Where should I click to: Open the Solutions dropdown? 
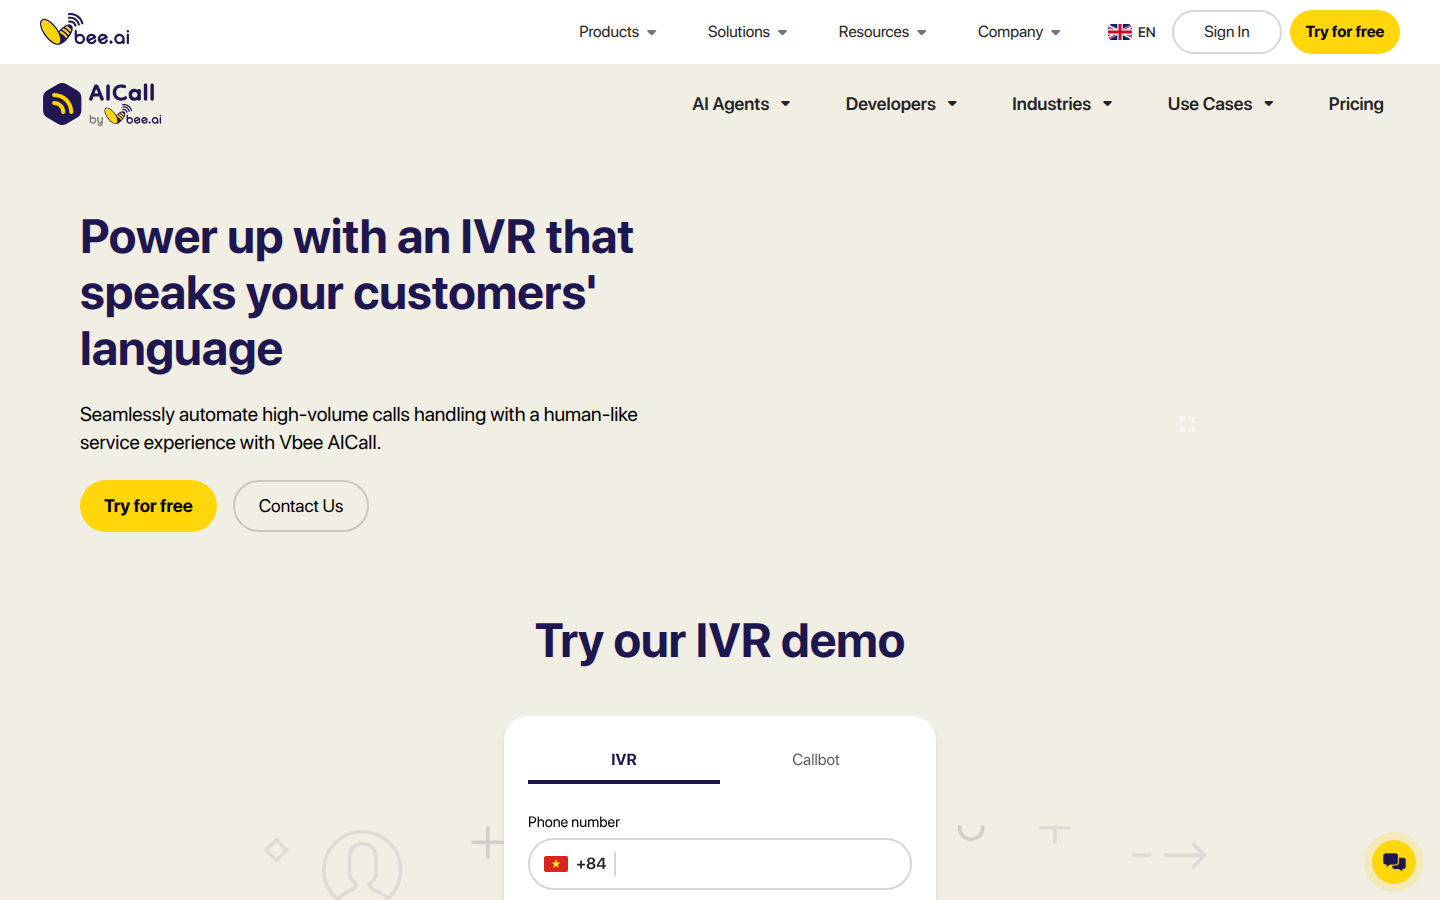pos(747,32)
